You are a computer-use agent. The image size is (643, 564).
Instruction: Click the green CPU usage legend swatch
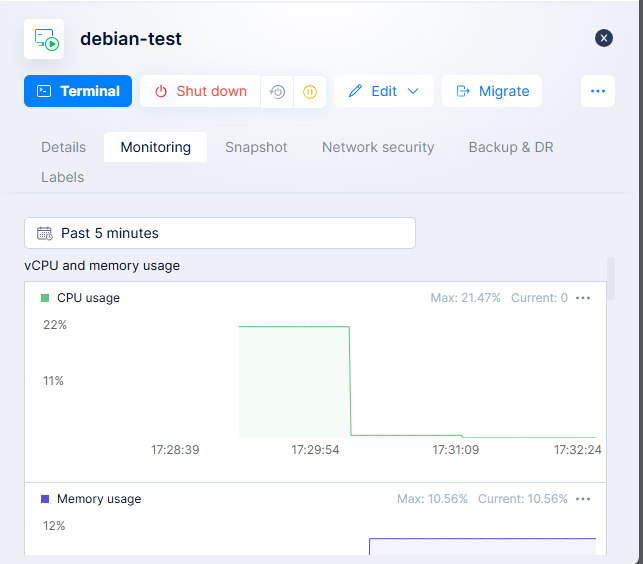[x=45, y=298]
